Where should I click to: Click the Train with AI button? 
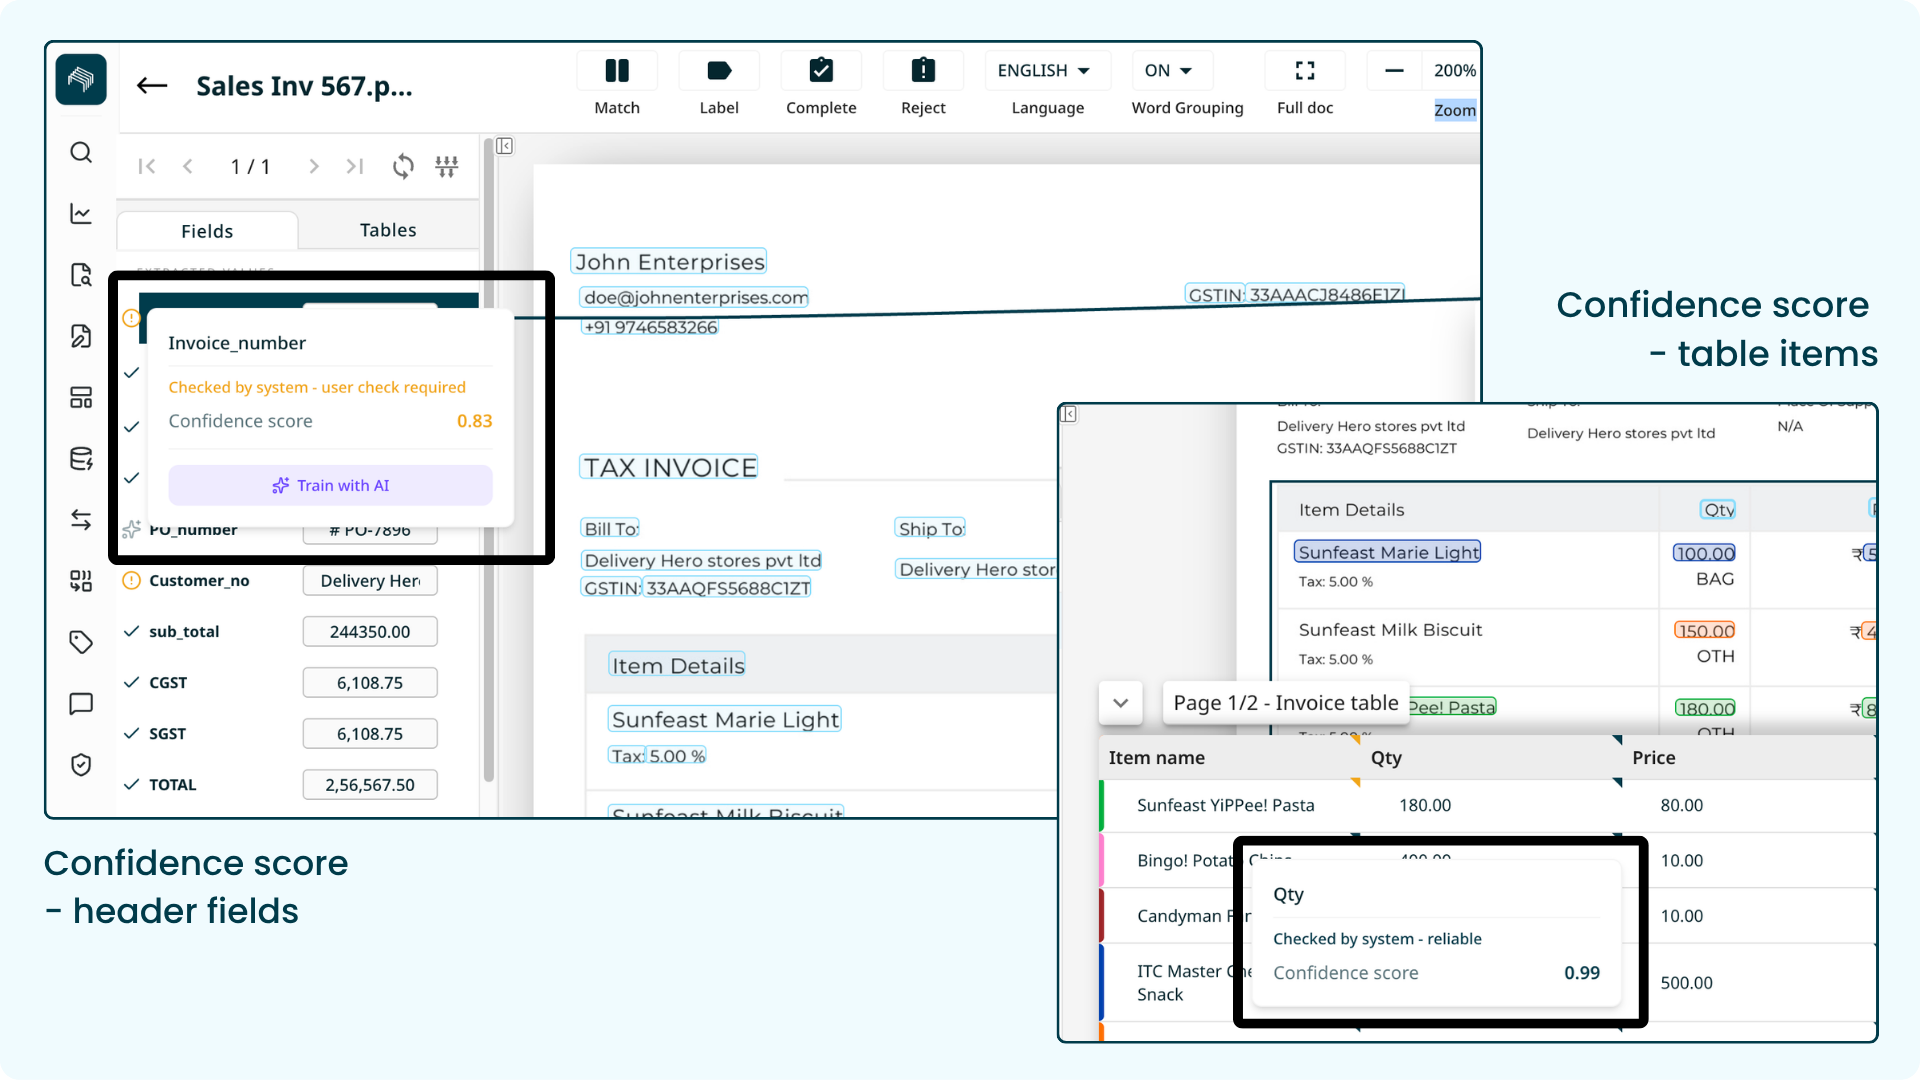point(330,485)
